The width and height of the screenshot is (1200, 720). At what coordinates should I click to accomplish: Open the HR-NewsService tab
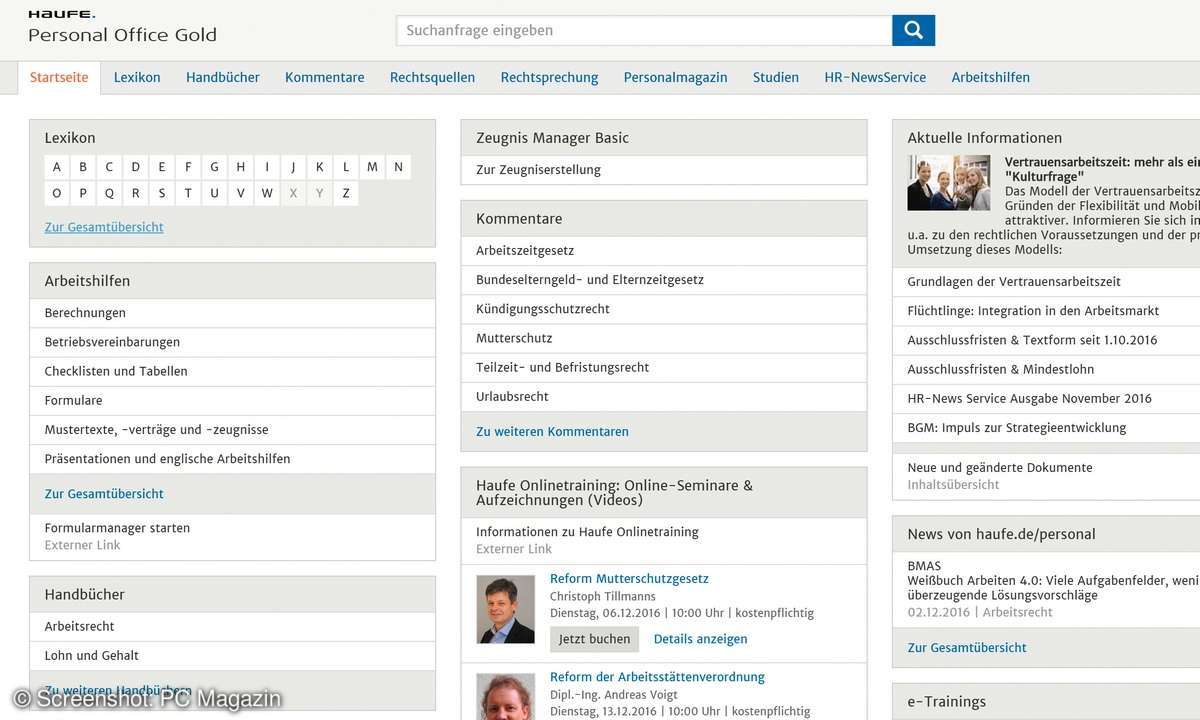(875, 77)
